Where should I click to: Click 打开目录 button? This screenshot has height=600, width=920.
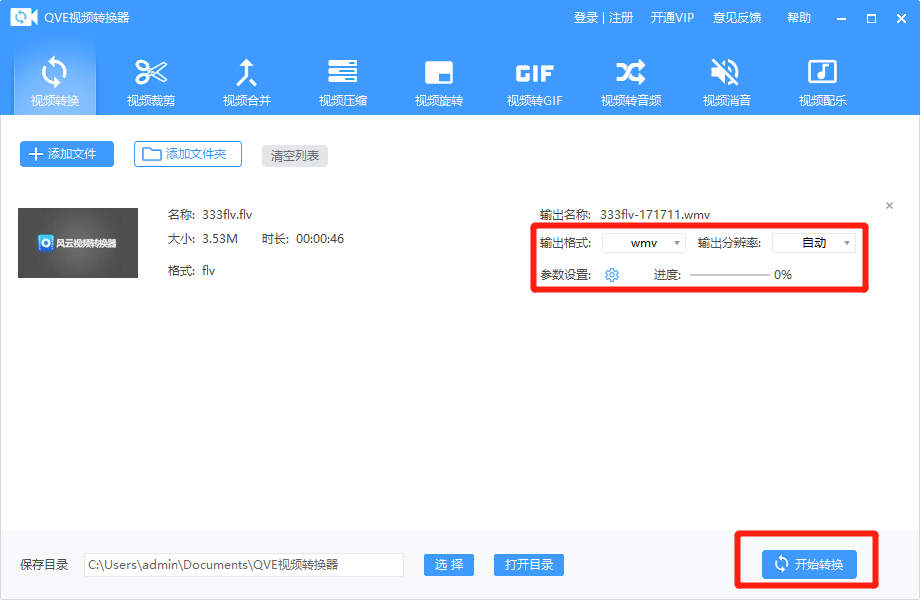(529, 565)
